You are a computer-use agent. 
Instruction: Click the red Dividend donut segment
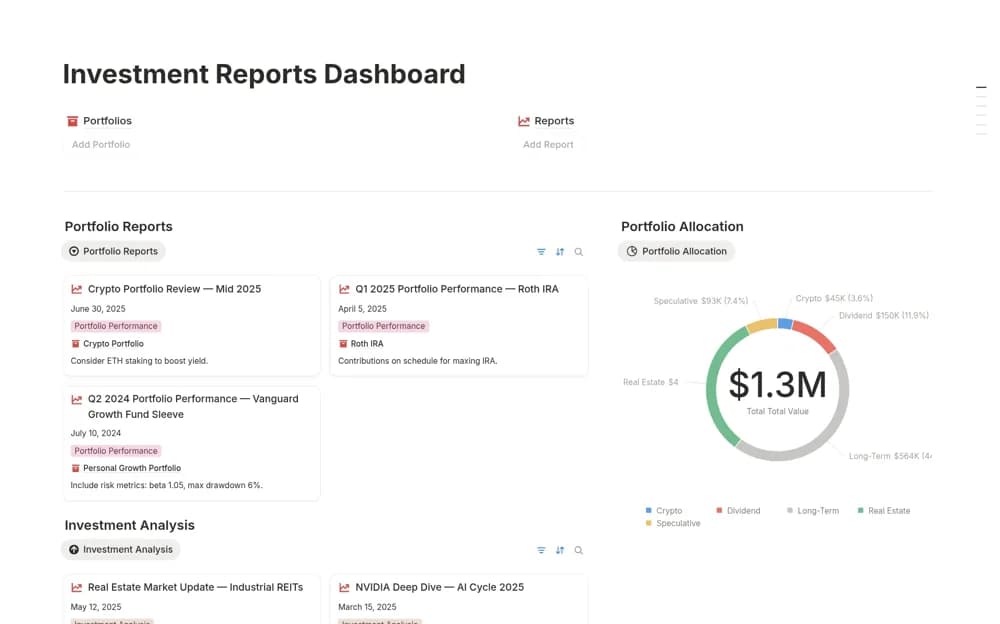[816, 334]
